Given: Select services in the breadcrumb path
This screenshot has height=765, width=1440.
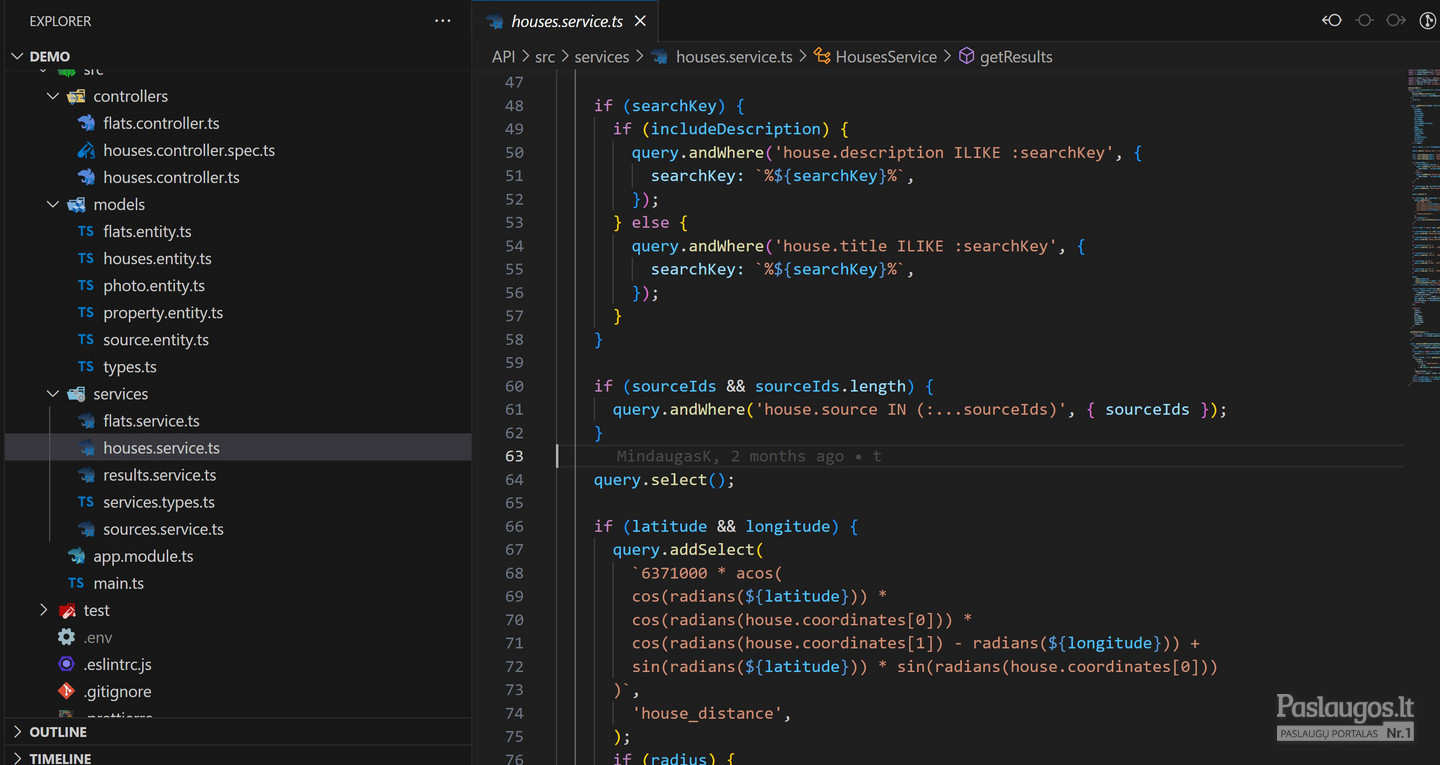Looking at the screenshot, I should pos(602,57).
